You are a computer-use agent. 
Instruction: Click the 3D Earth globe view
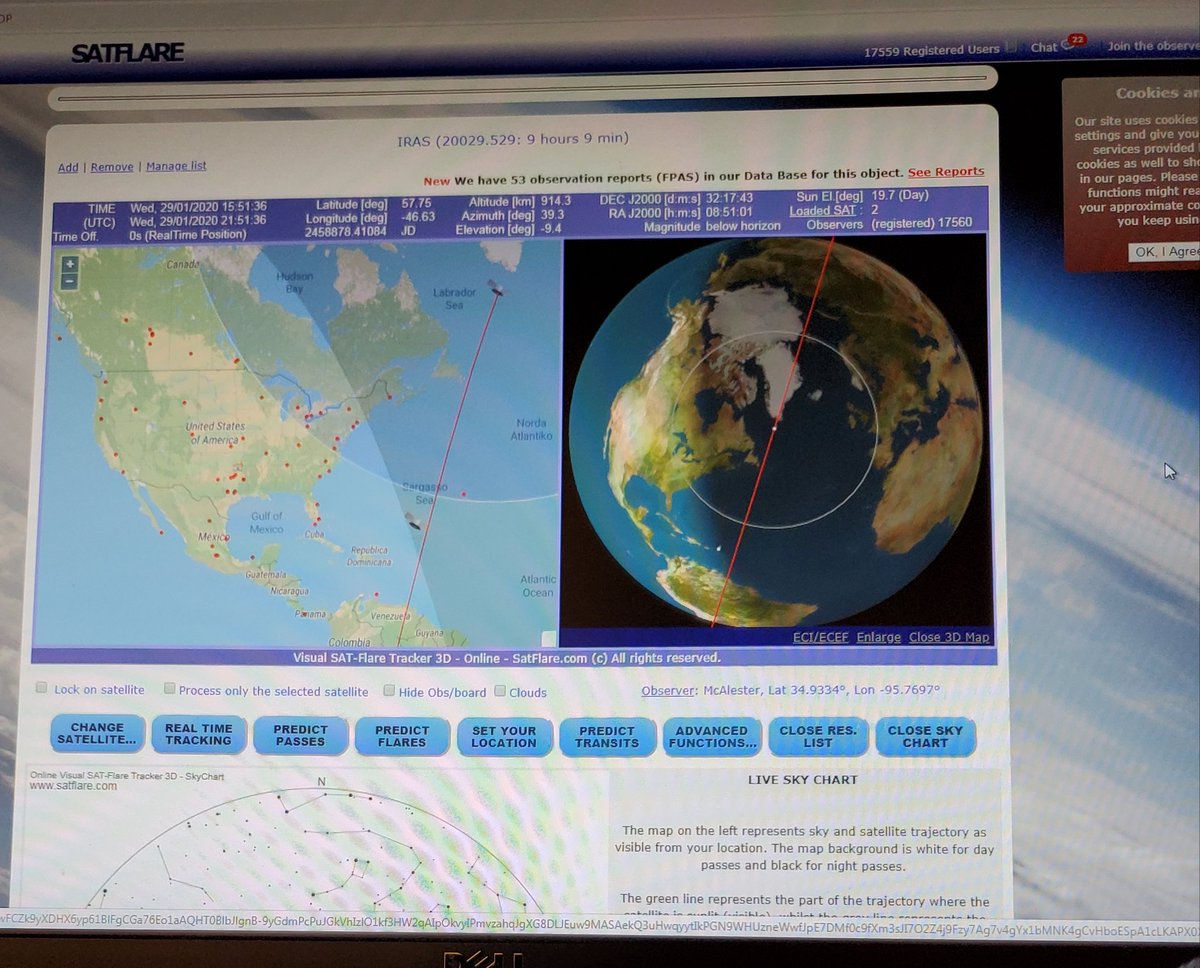pos(777,432)
